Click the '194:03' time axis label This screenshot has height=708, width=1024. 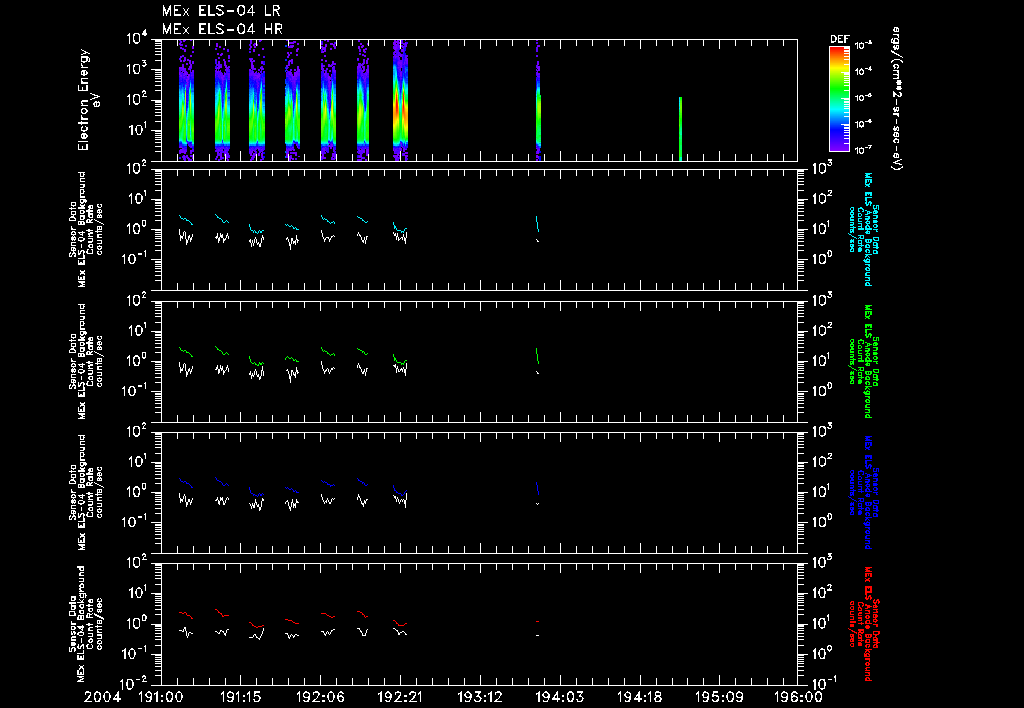pos(559,697)
